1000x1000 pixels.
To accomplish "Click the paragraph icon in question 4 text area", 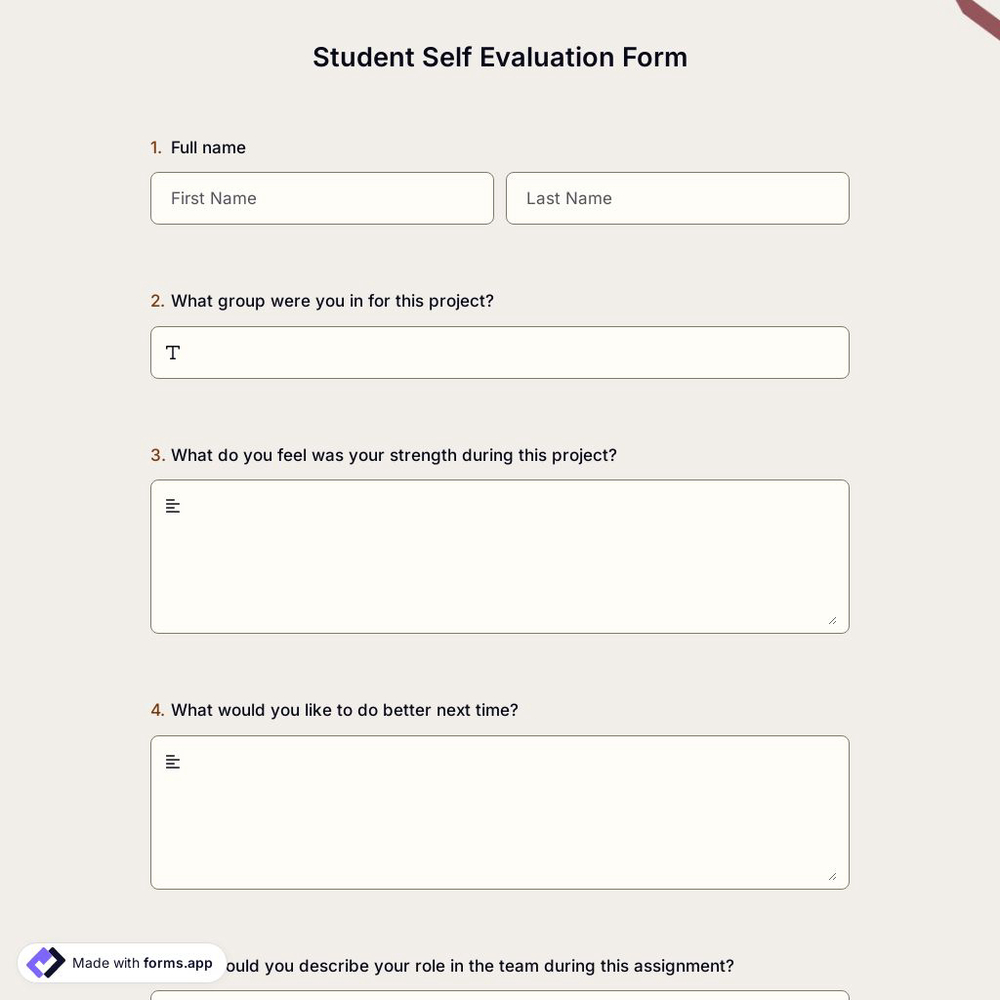I will pos(172,761).
